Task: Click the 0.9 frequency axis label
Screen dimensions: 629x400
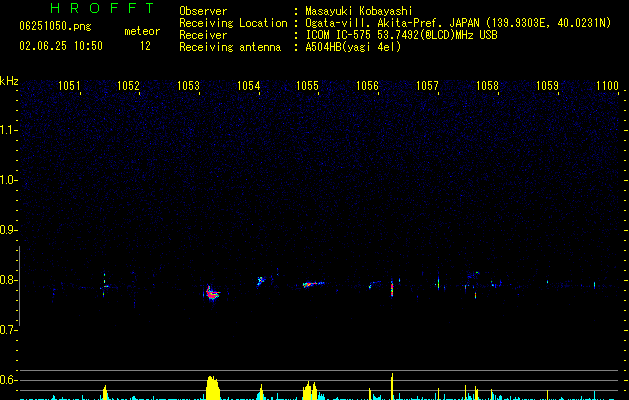Action: click(8, 230)
